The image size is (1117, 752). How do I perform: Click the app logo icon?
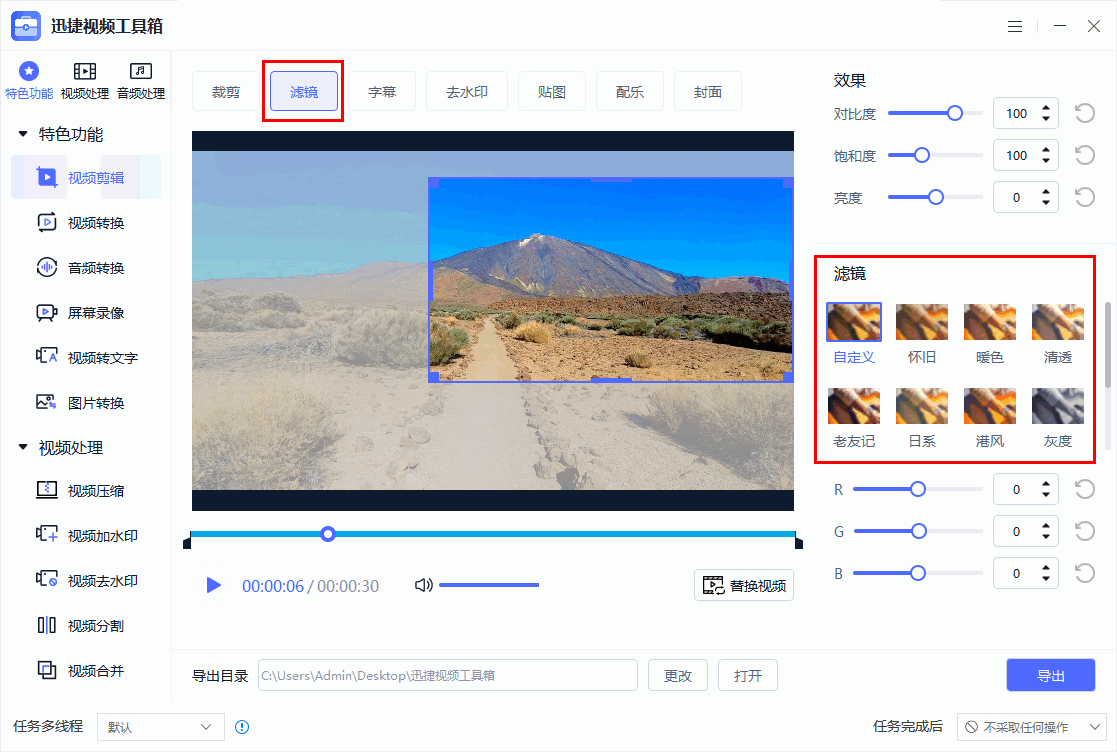26,26
